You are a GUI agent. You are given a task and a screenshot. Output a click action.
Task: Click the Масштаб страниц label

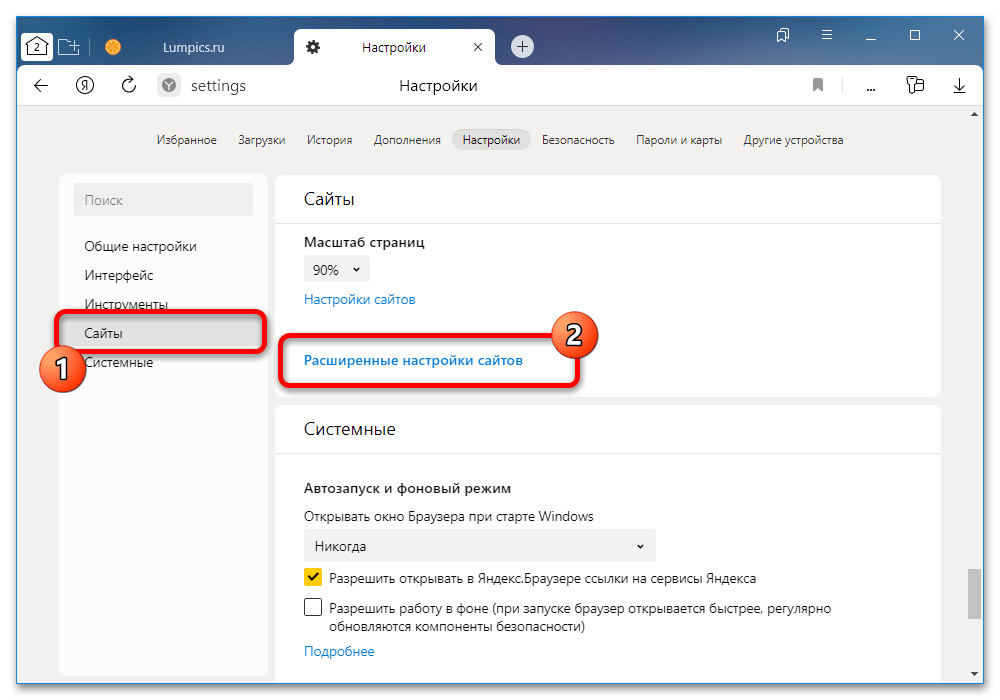(364, 242)
